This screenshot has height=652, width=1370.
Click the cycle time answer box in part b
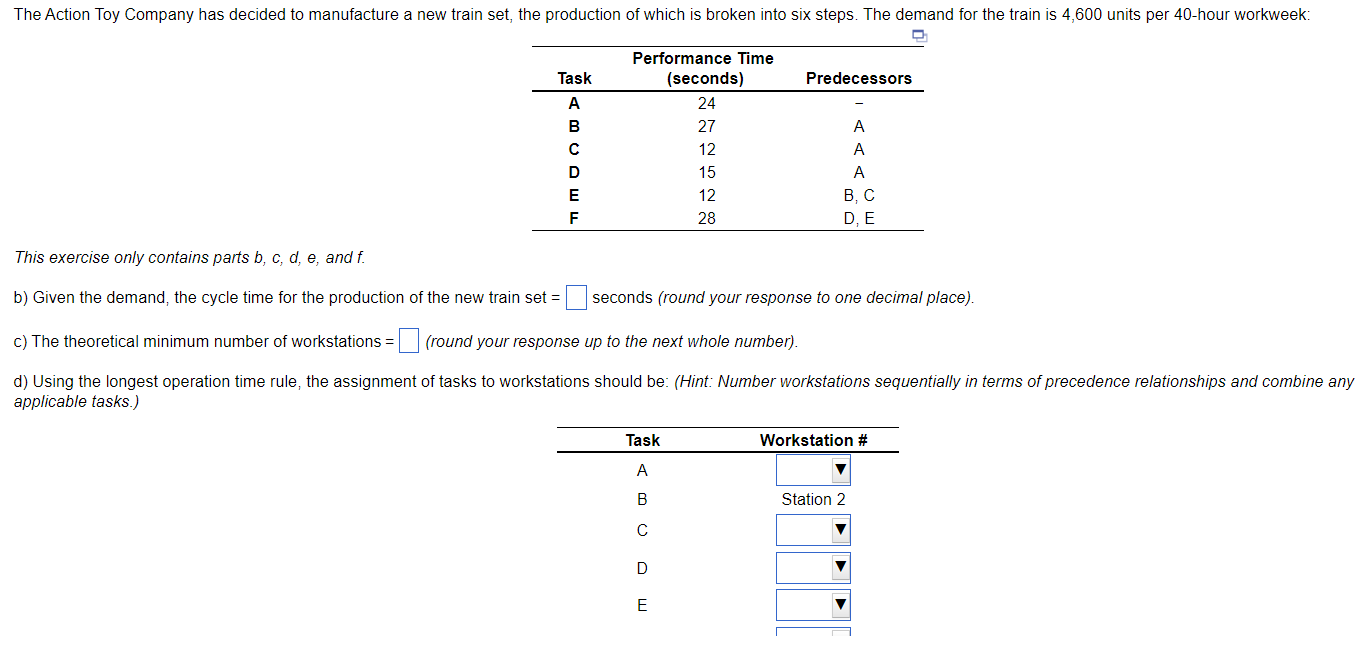(575, 297)
